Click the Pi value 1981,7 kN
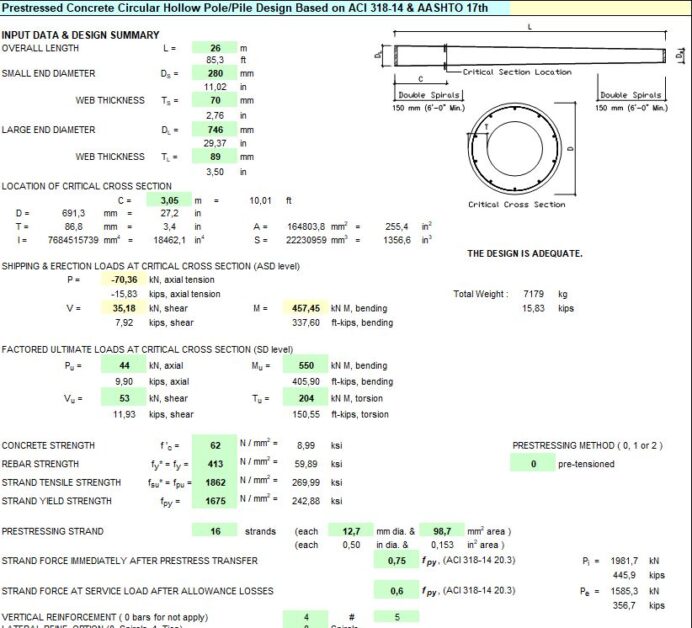Image resolution: width=692 pixels, height=628 pixels. (x=624, y=561)
